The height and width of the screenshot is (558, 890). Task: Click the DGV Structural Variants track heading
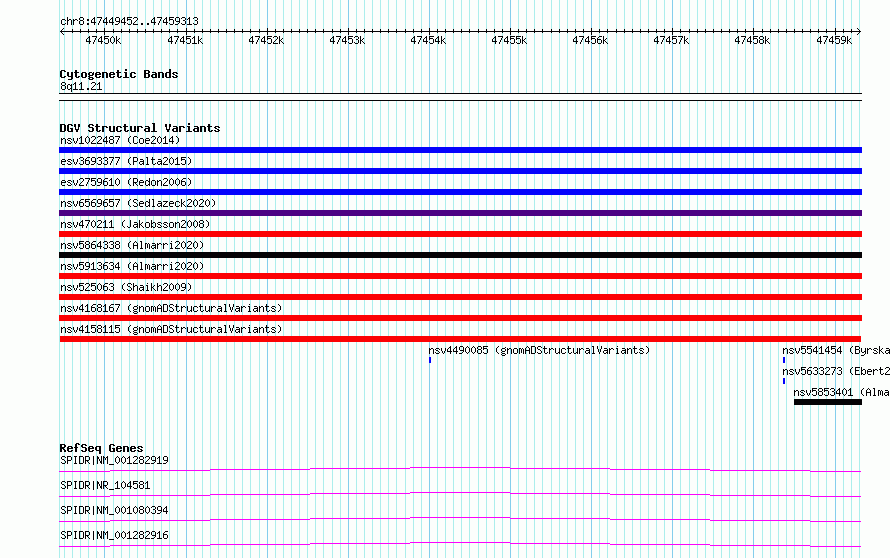(x=140, y=128)
